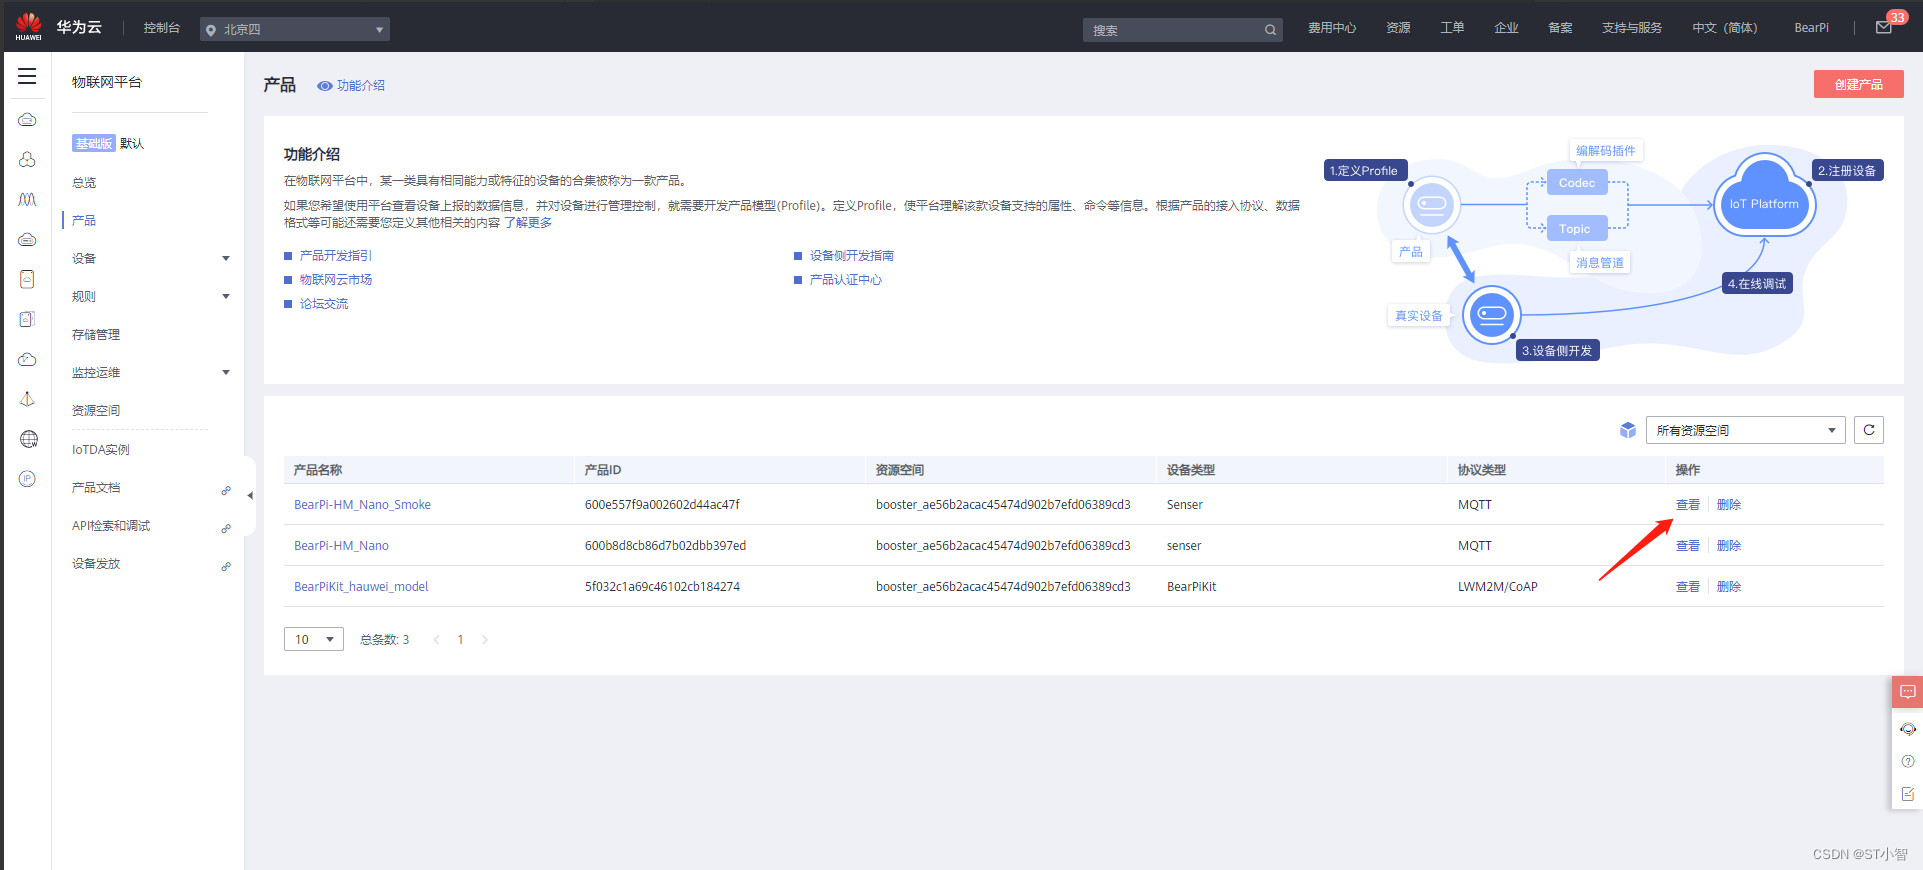Open 资源 in the top bar

[x=1398, y=28]
